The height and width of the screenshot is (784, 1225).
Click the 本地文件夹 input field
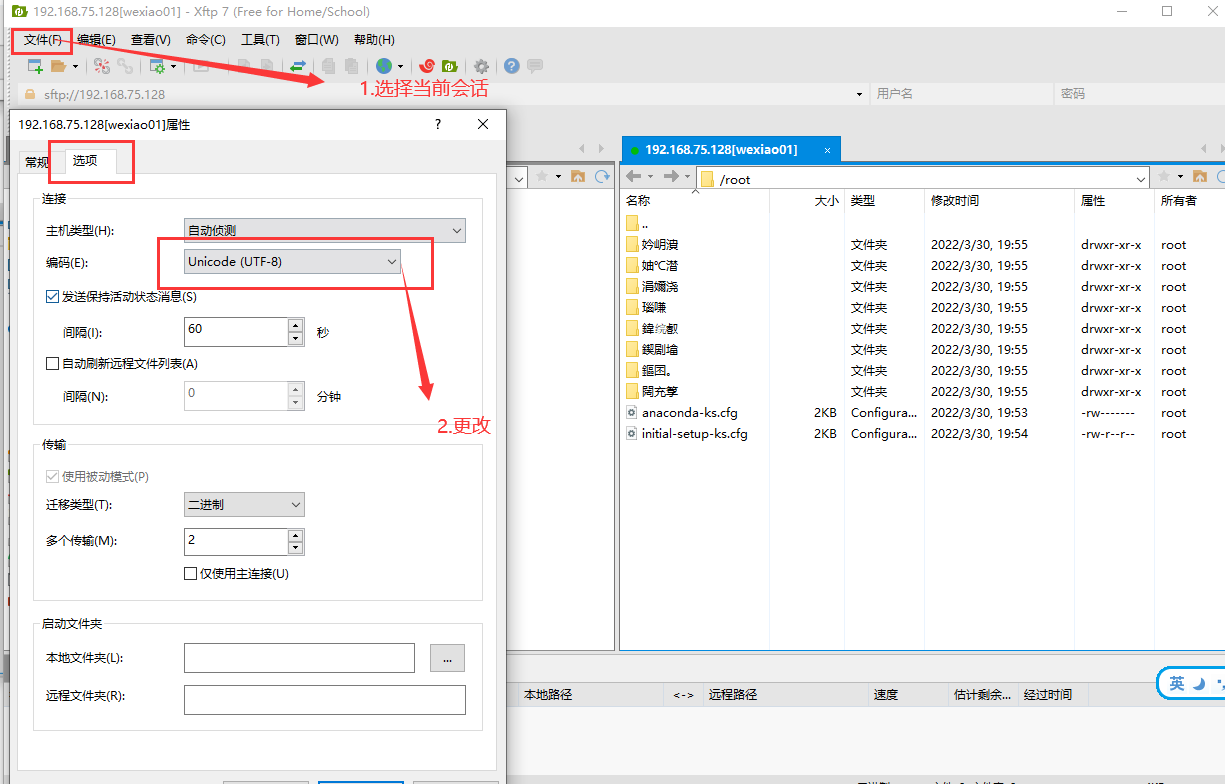pos(299,657)
